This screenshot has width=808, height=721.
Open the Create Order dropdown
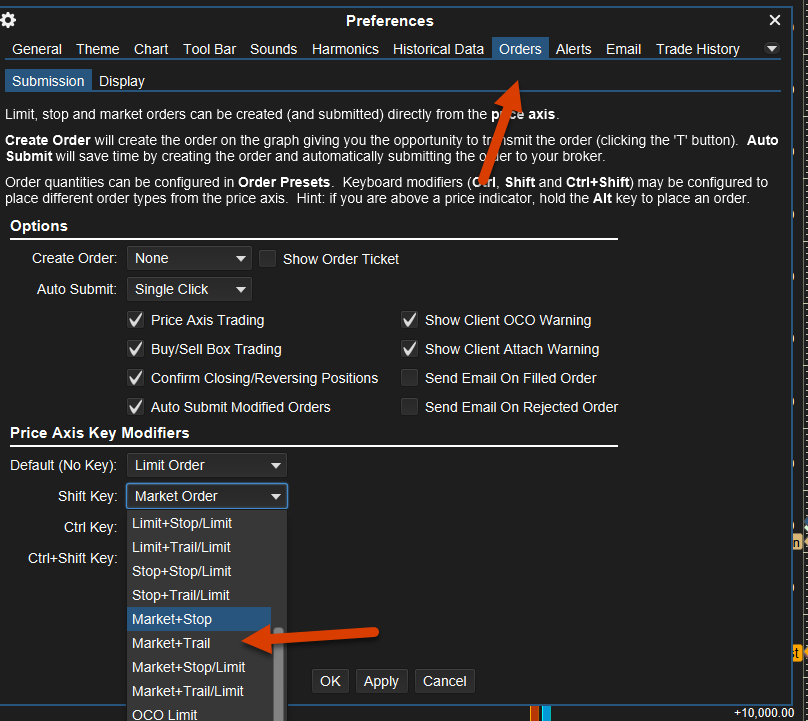pos(189,259)
